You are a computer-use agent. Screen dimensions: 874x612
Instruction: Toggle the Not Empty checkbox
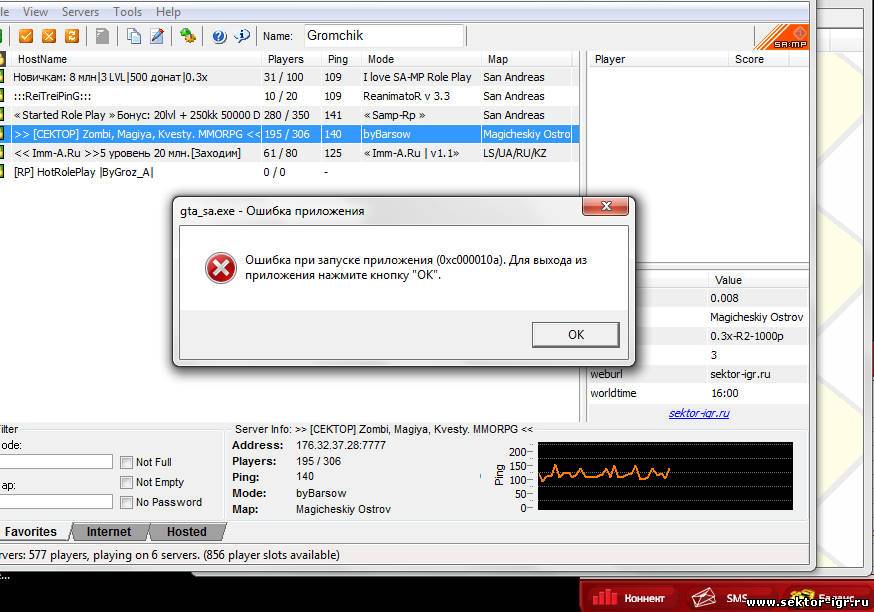(127, 482)
